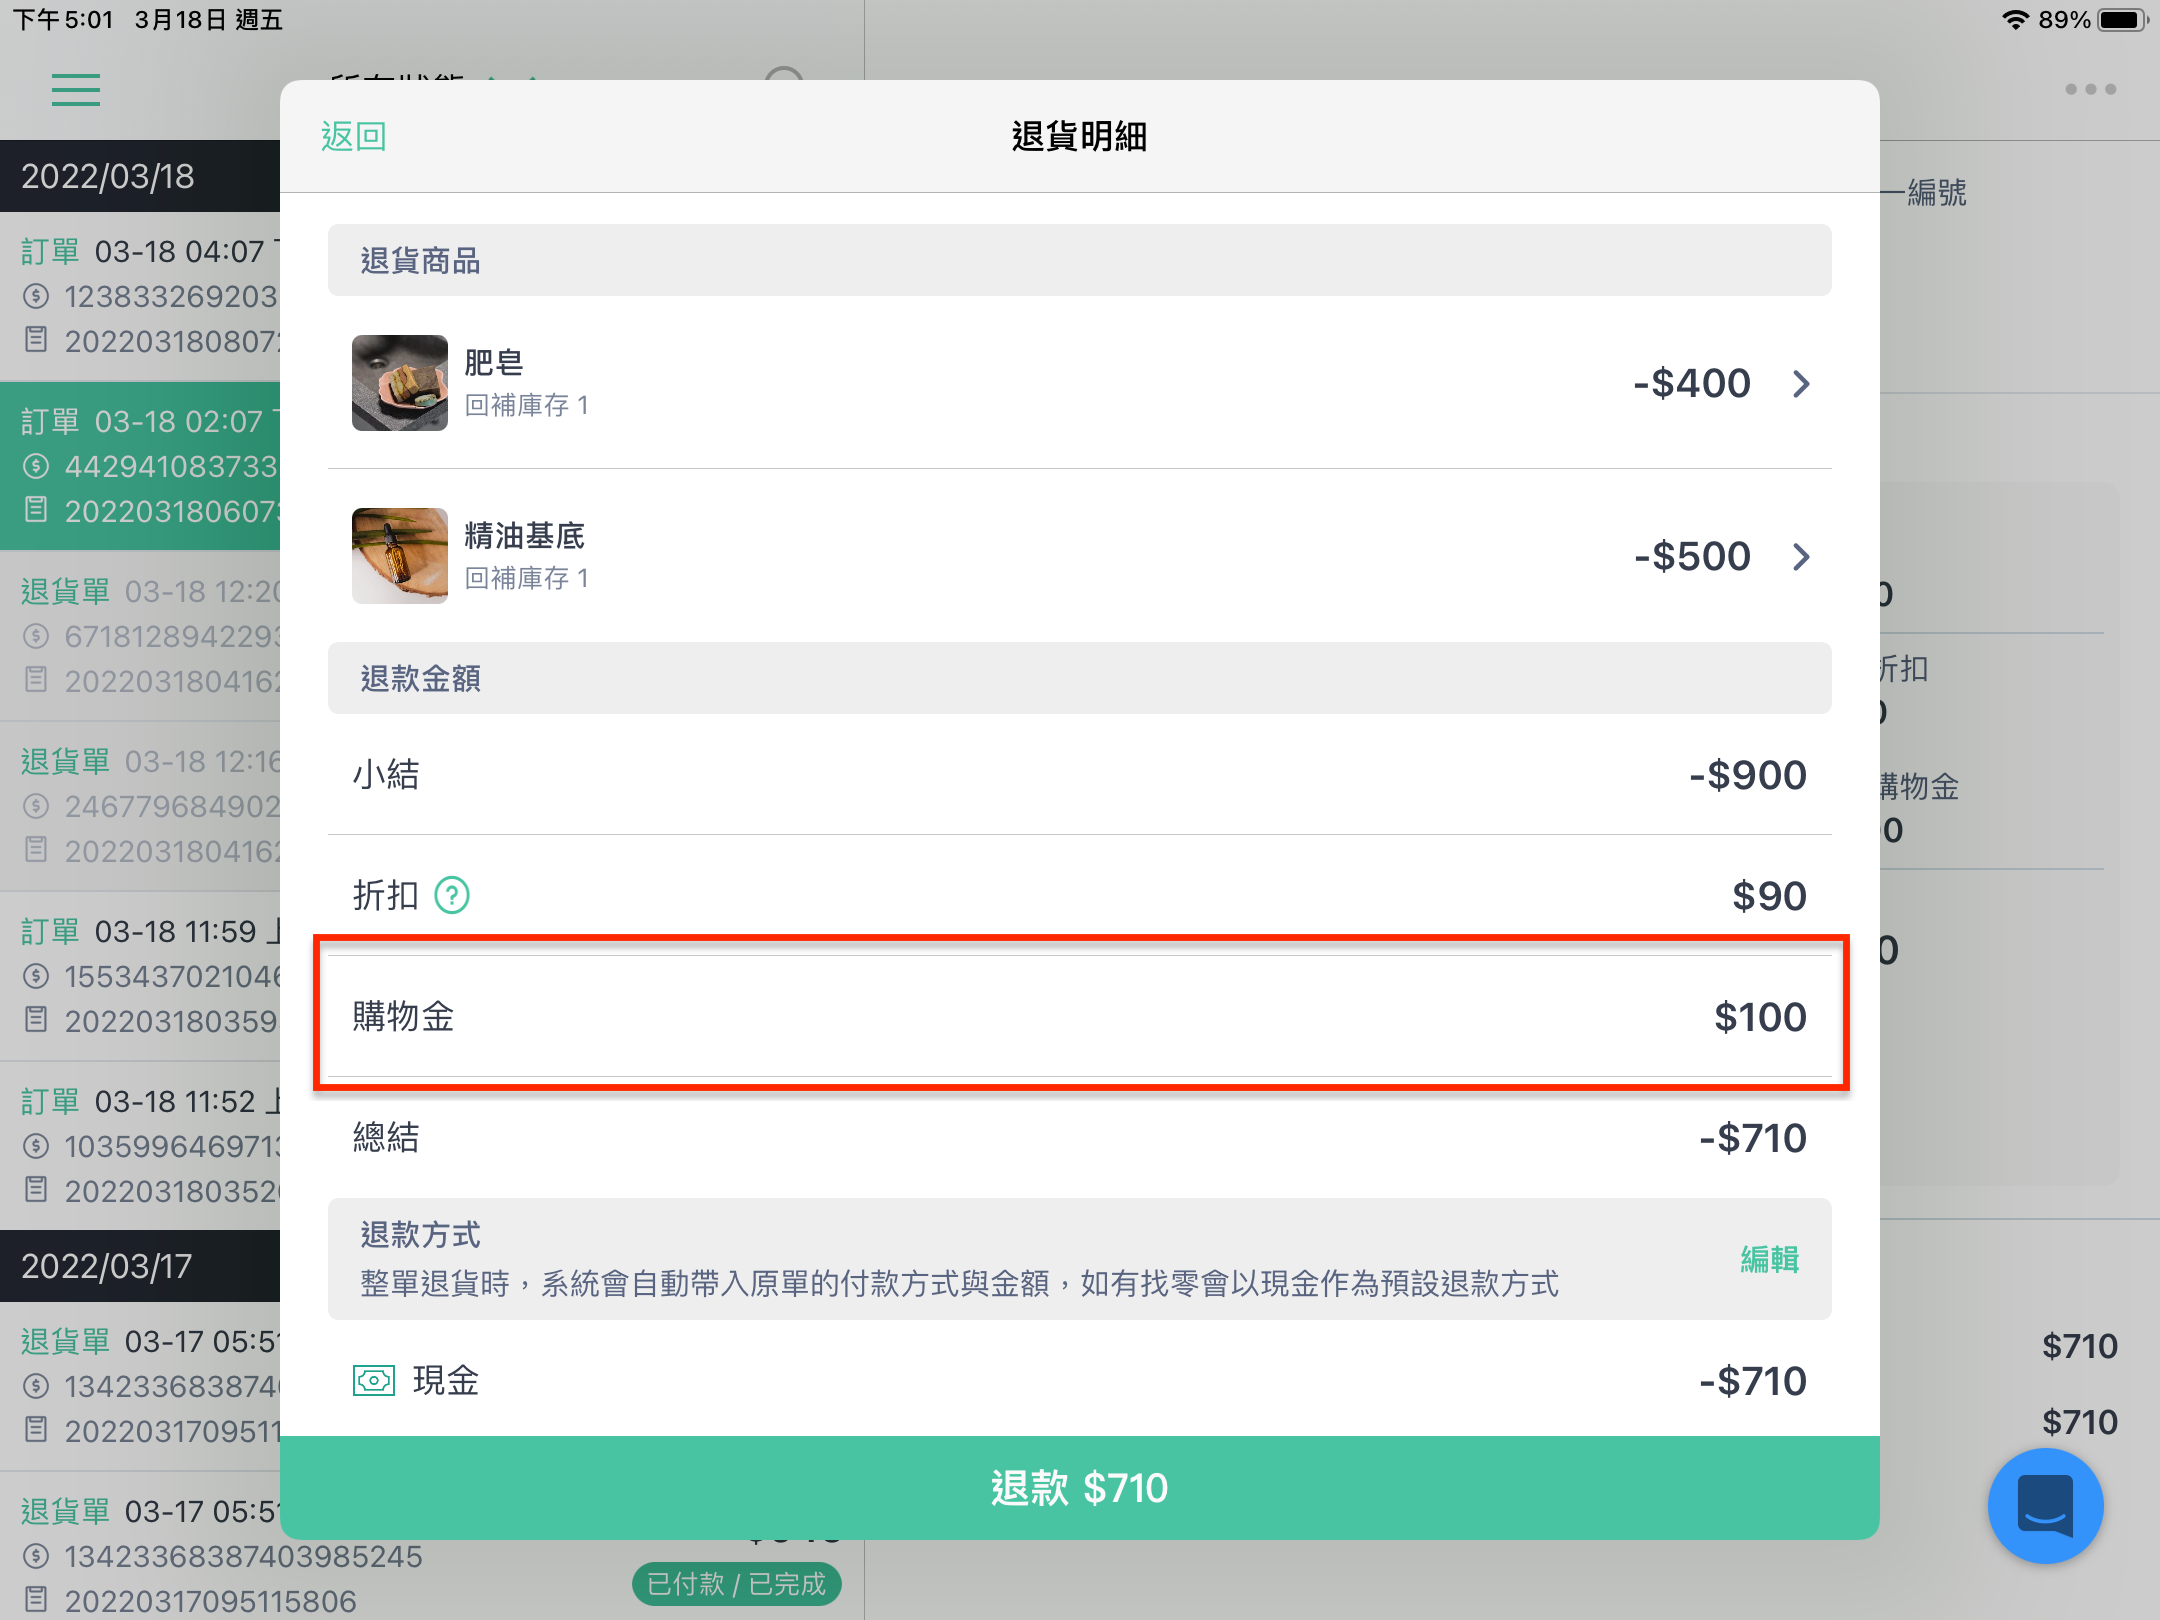Click 返回 to go back
This screenshot has width=2160, height=1620.
click(354, 136)
